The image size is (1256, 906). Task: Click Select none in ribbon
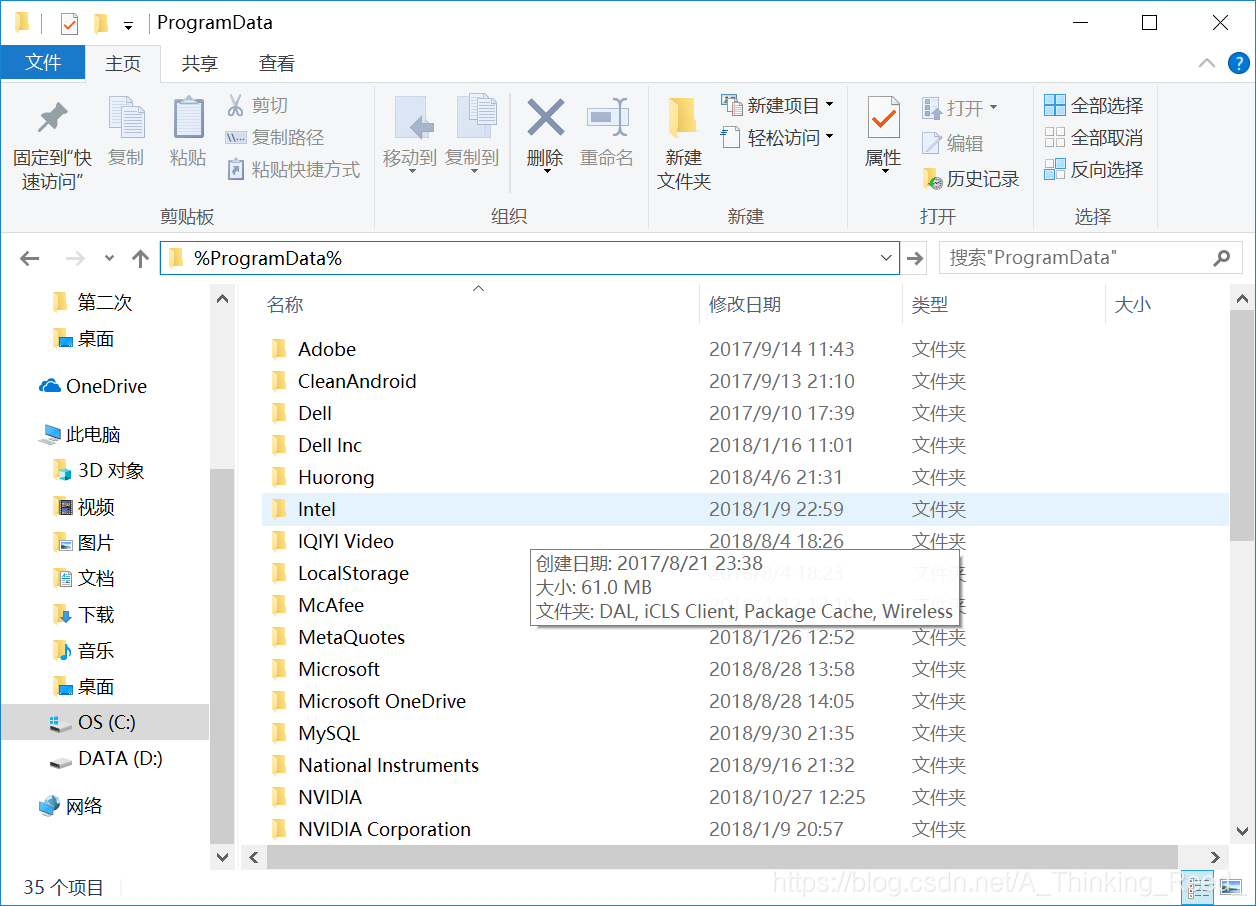click(1093, 137)
